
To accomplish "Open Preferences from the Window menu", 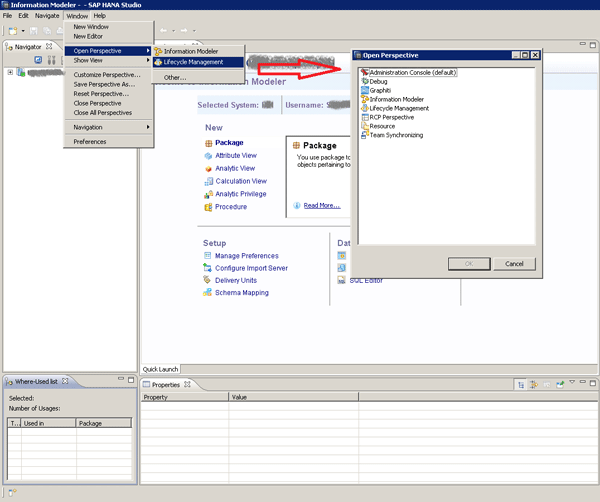I will tap(90, 142).
